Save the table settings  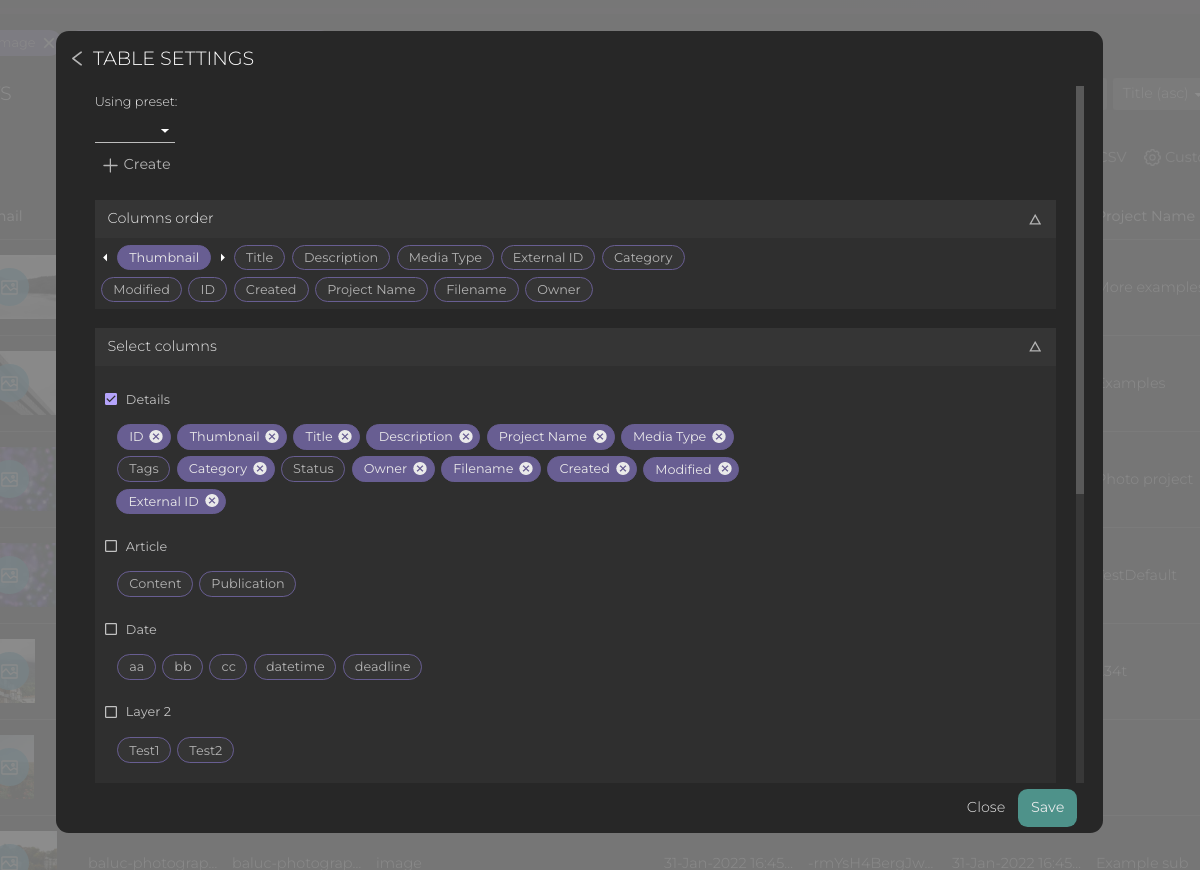tap(1047, 808)
